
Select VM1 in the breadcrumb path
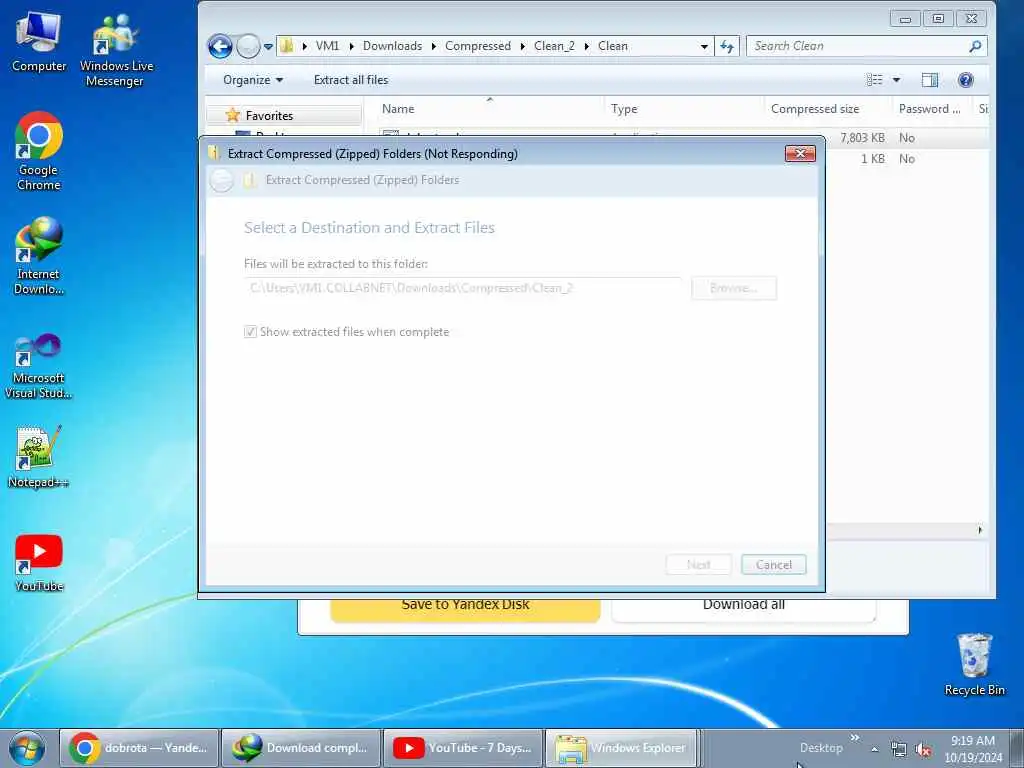click(x=327, y=46)
